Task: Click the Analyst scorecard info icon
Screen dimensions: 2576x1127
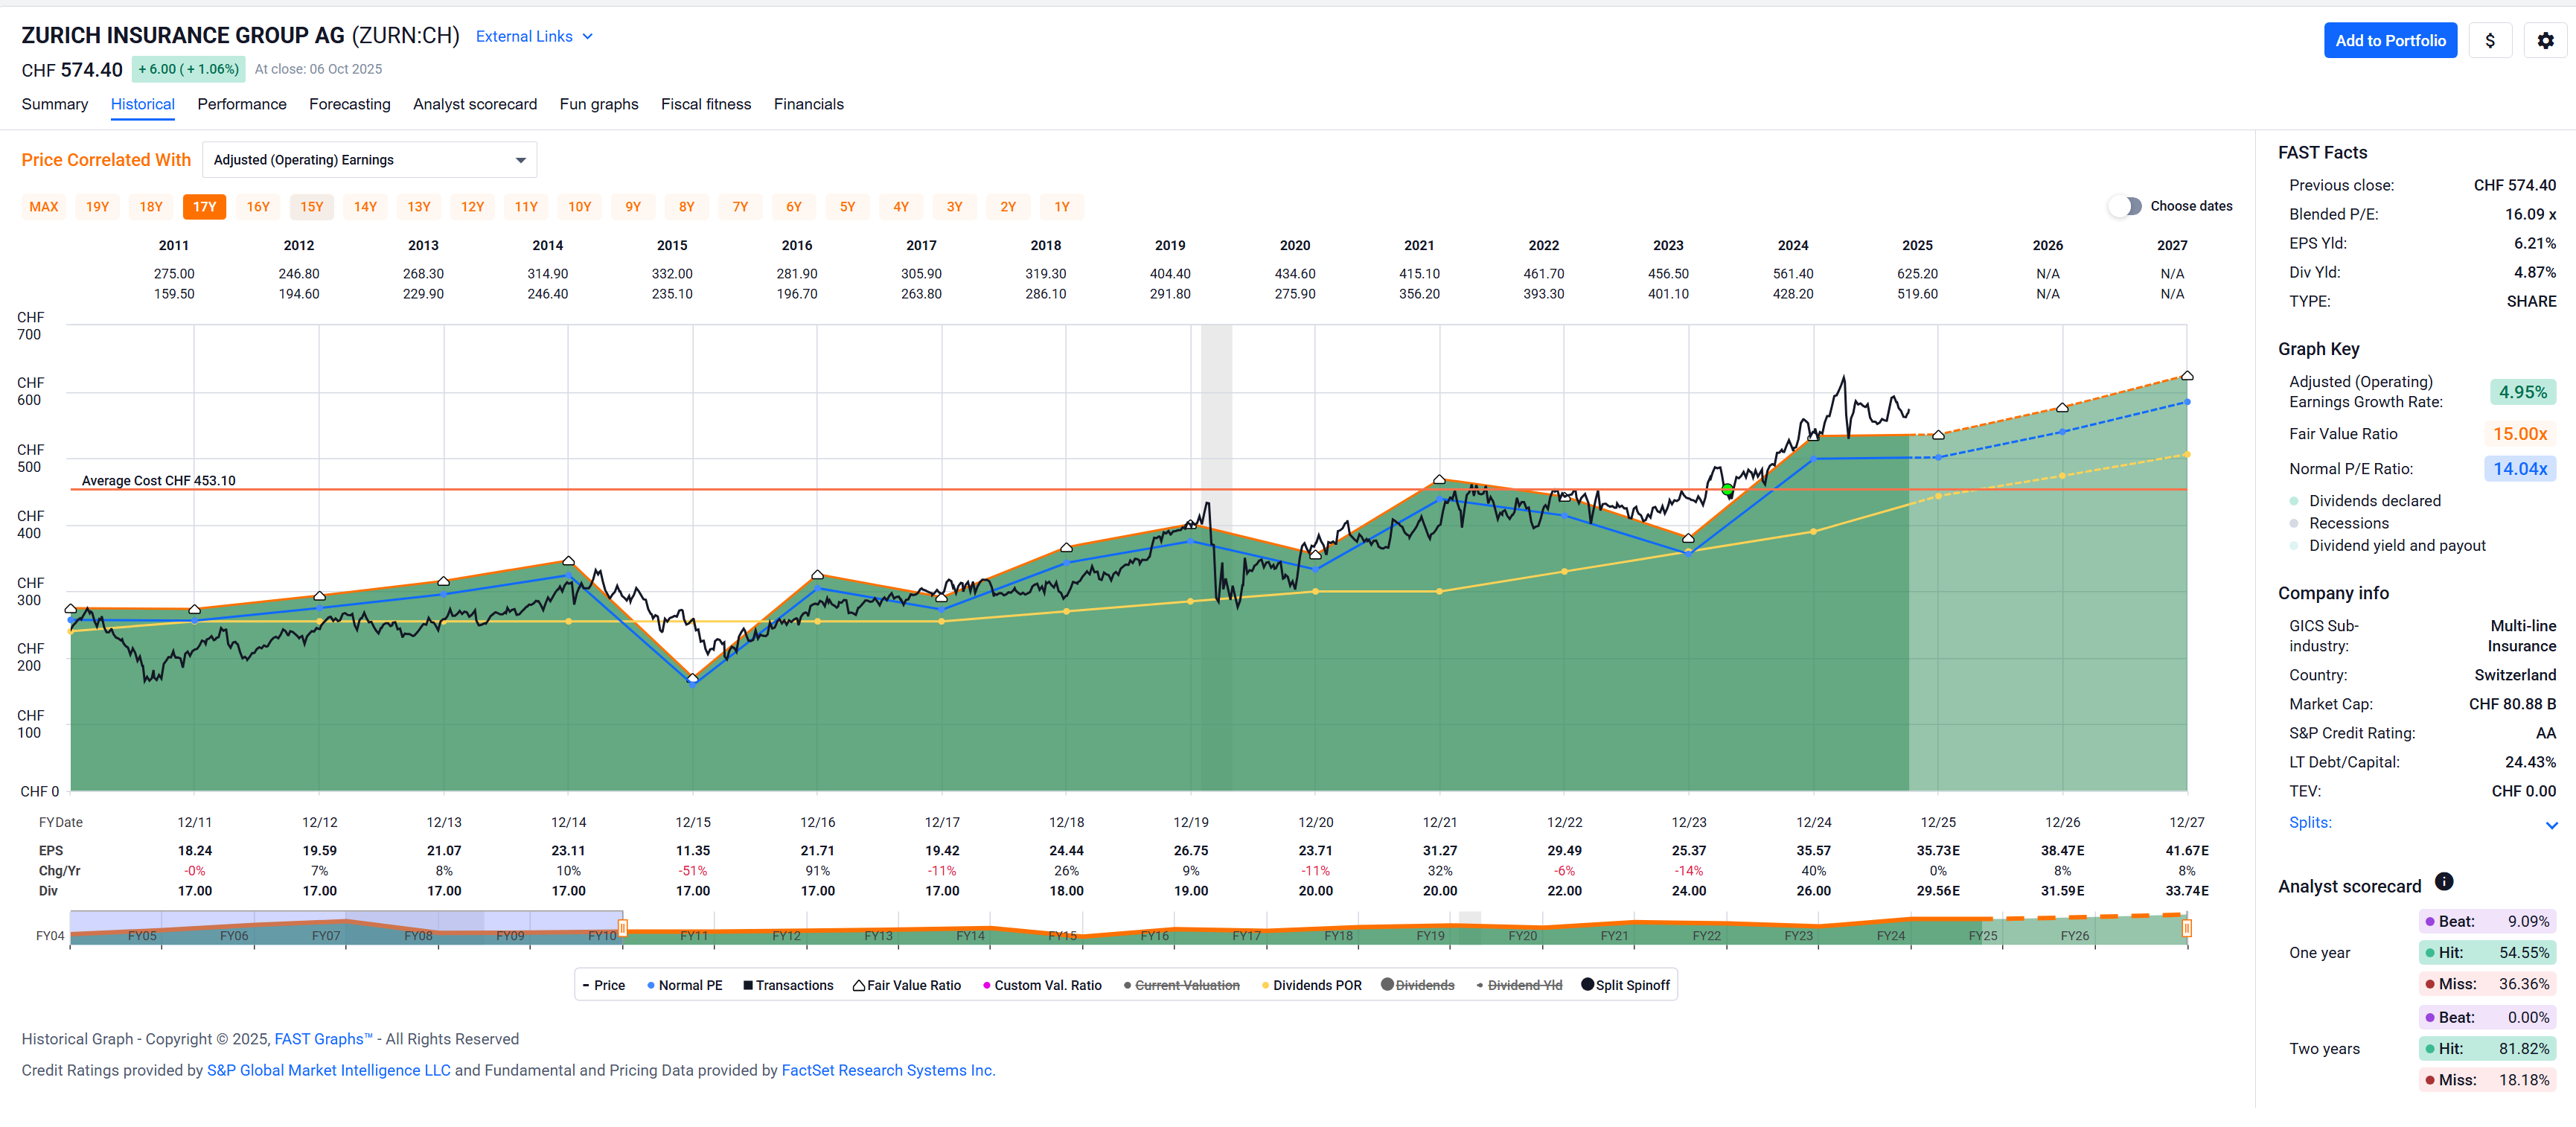Action: (x=2443, y=881)
